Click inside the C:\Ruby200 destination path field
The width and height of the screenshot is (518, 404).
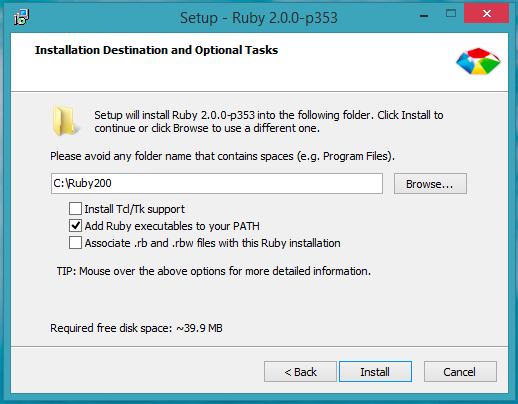[217, 183]
